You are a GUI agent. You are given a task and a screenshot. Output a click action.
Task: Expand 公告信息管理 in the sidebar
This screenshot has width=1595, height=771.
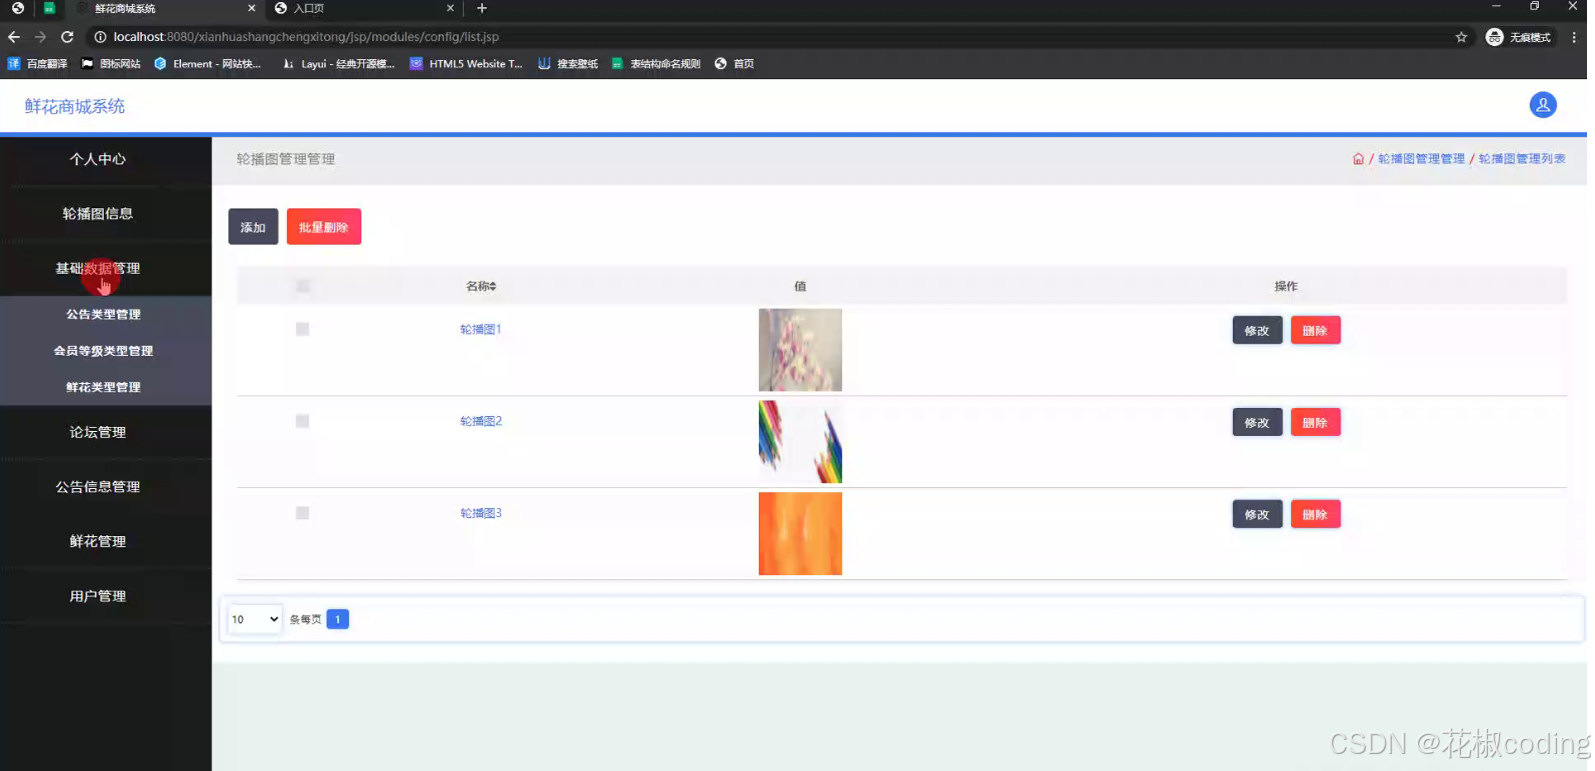pyautogui.click(x=98, y=487)
